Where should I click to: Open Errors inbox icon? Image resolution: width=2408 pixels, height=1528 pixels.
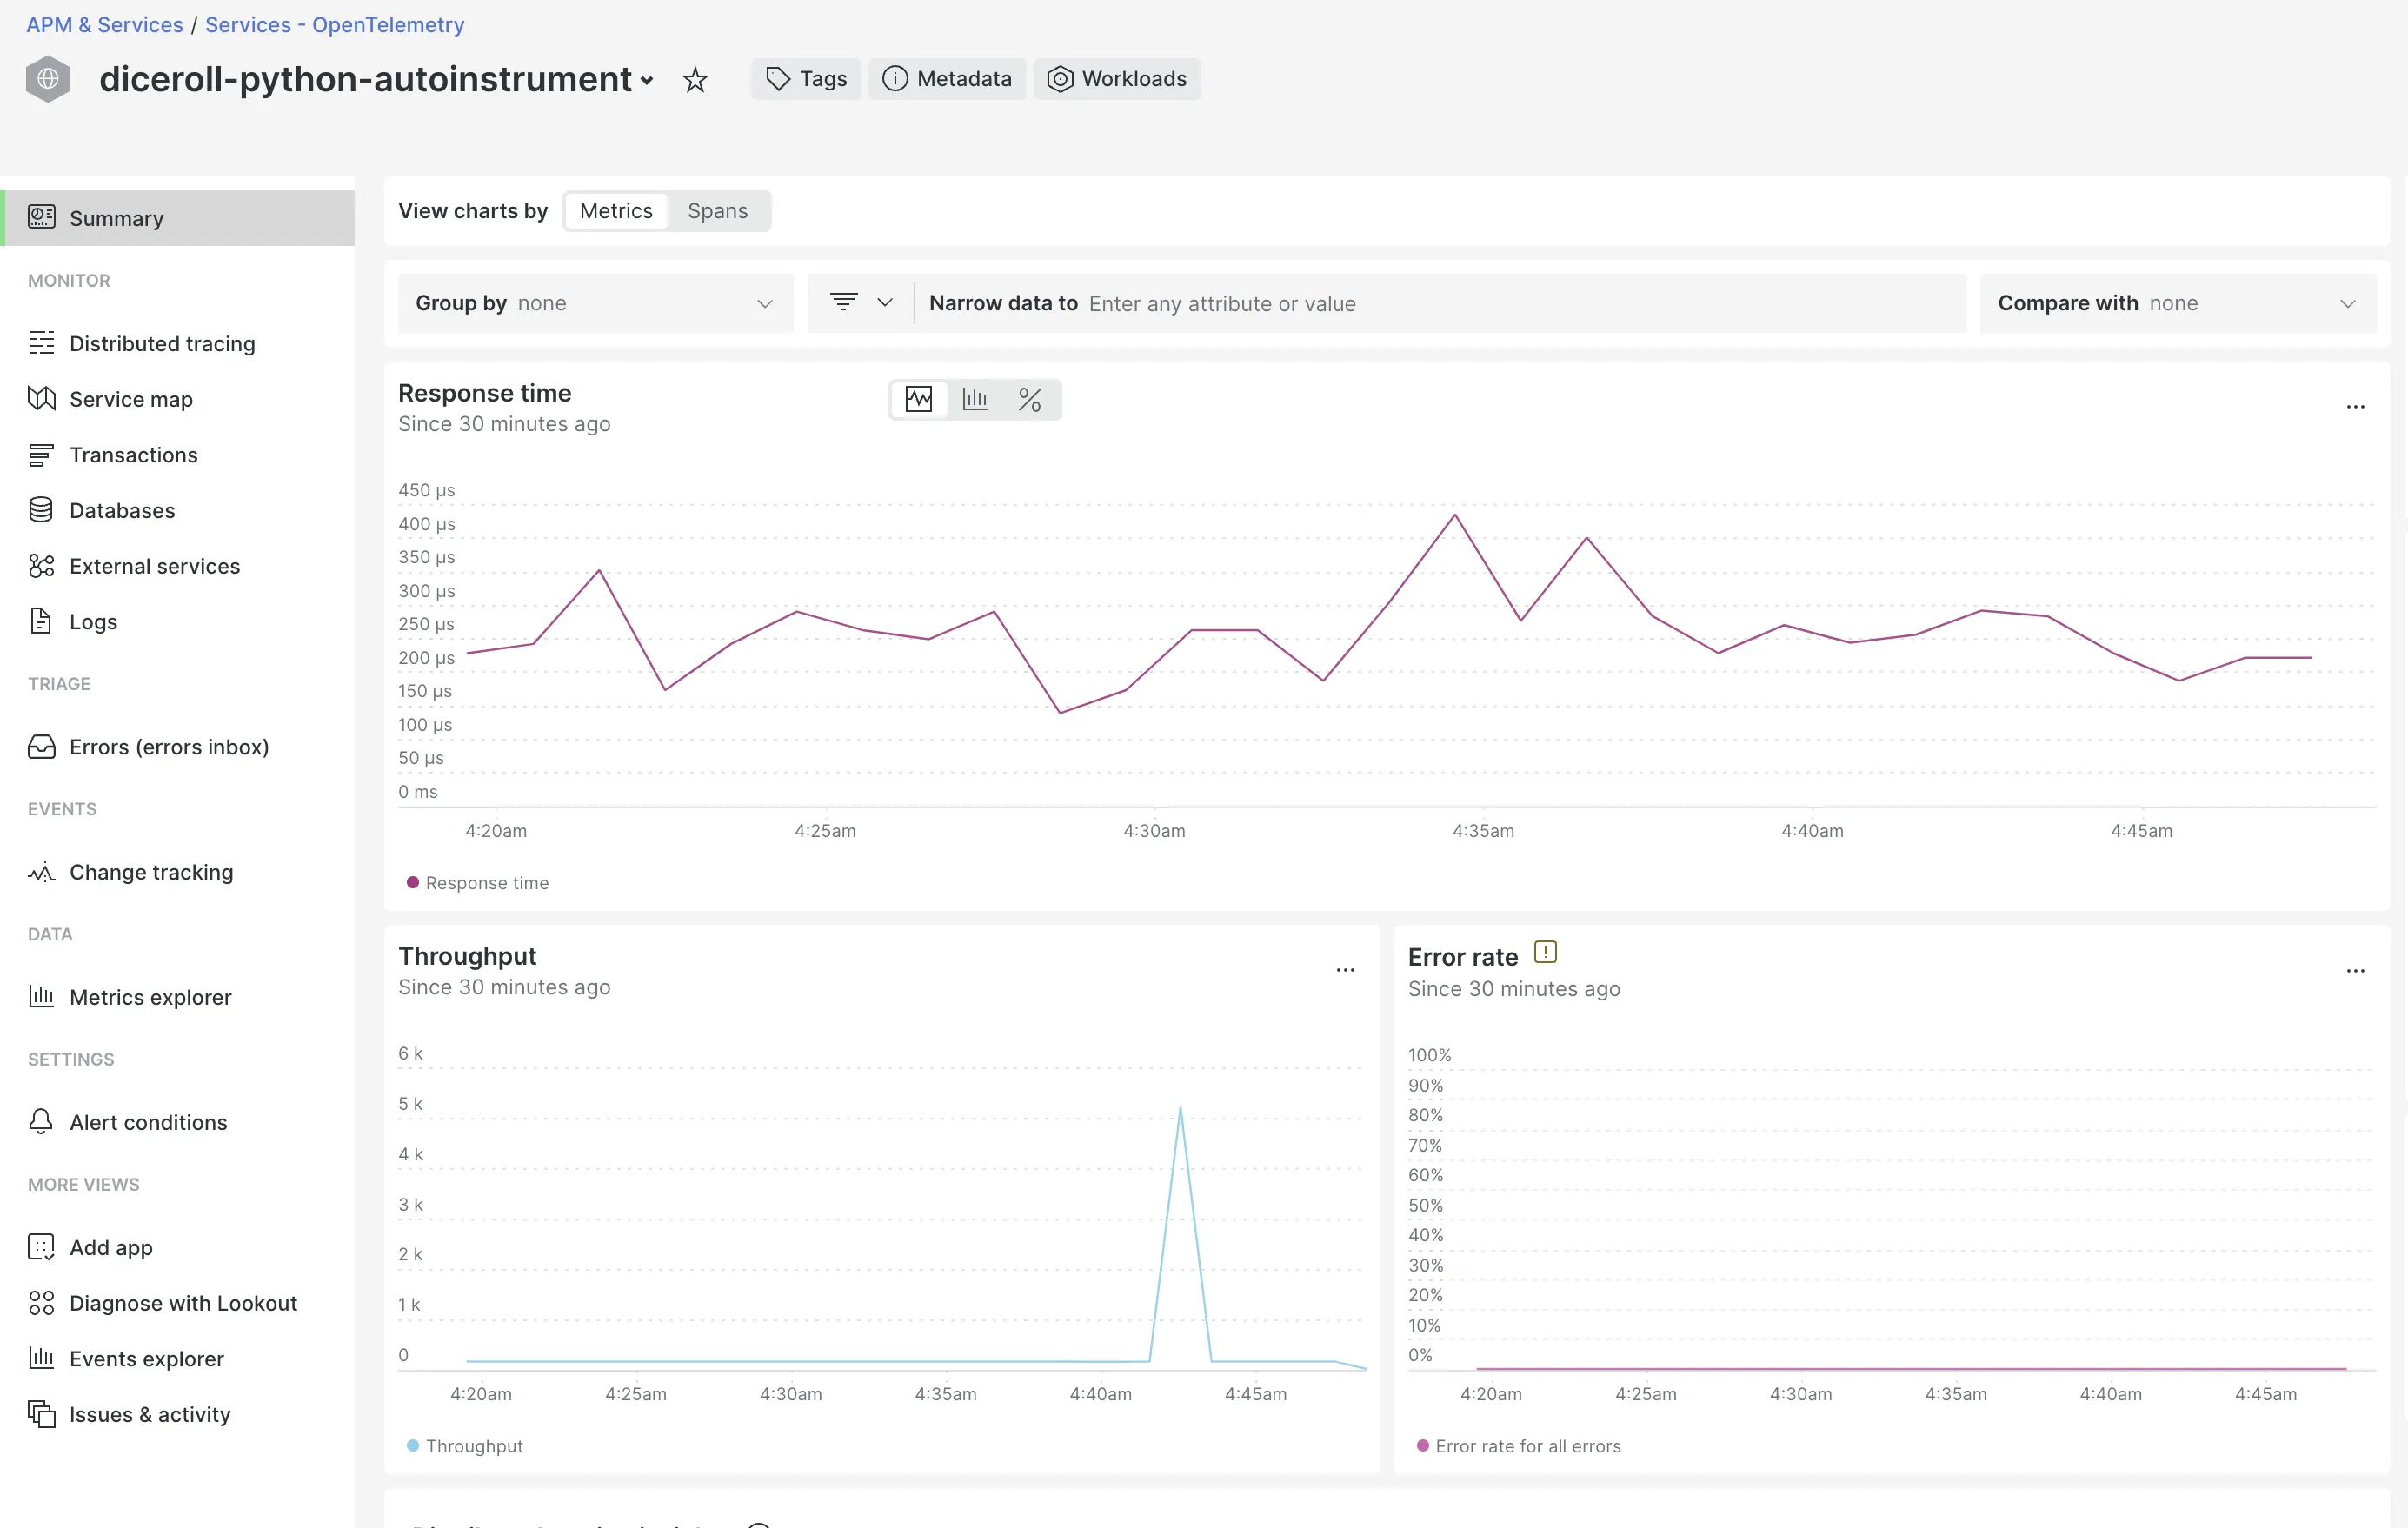point(41,747)
